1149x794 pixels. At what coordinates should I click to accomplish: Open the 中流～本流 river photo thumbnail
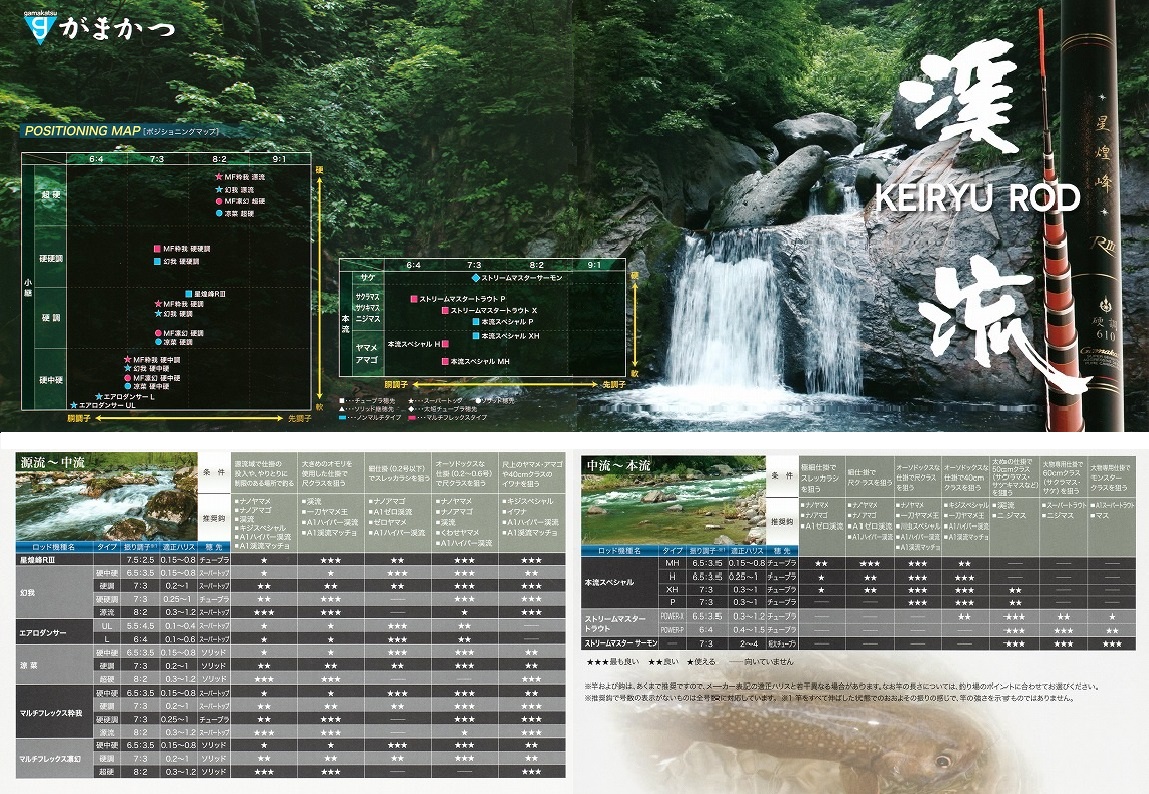click(x=673, y=500)
